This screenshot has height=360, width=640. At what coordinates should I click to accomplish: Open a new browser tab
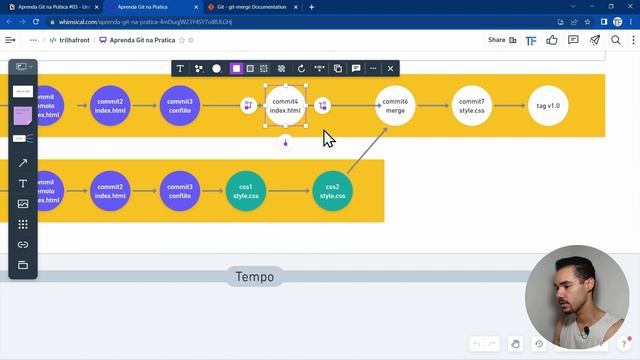click(x=311, y=7)
